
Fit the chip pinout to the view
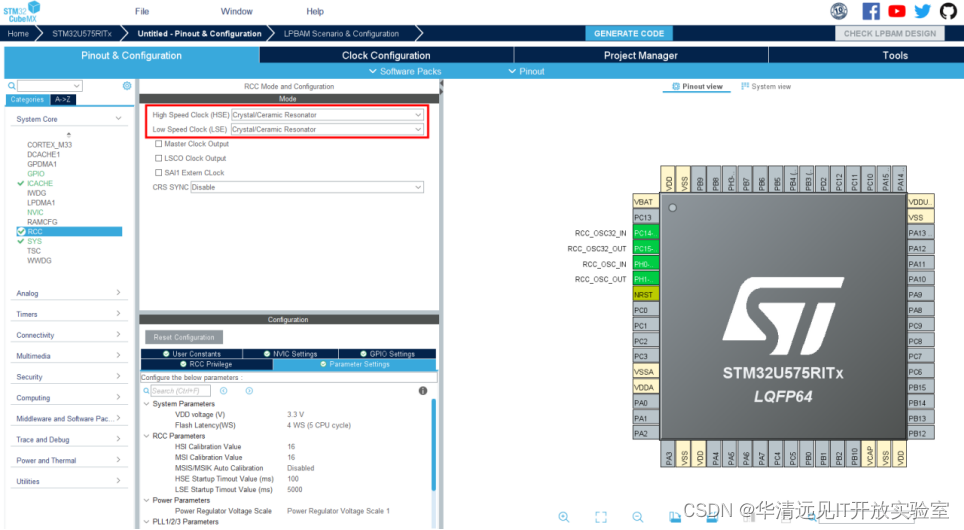(601, 517)
